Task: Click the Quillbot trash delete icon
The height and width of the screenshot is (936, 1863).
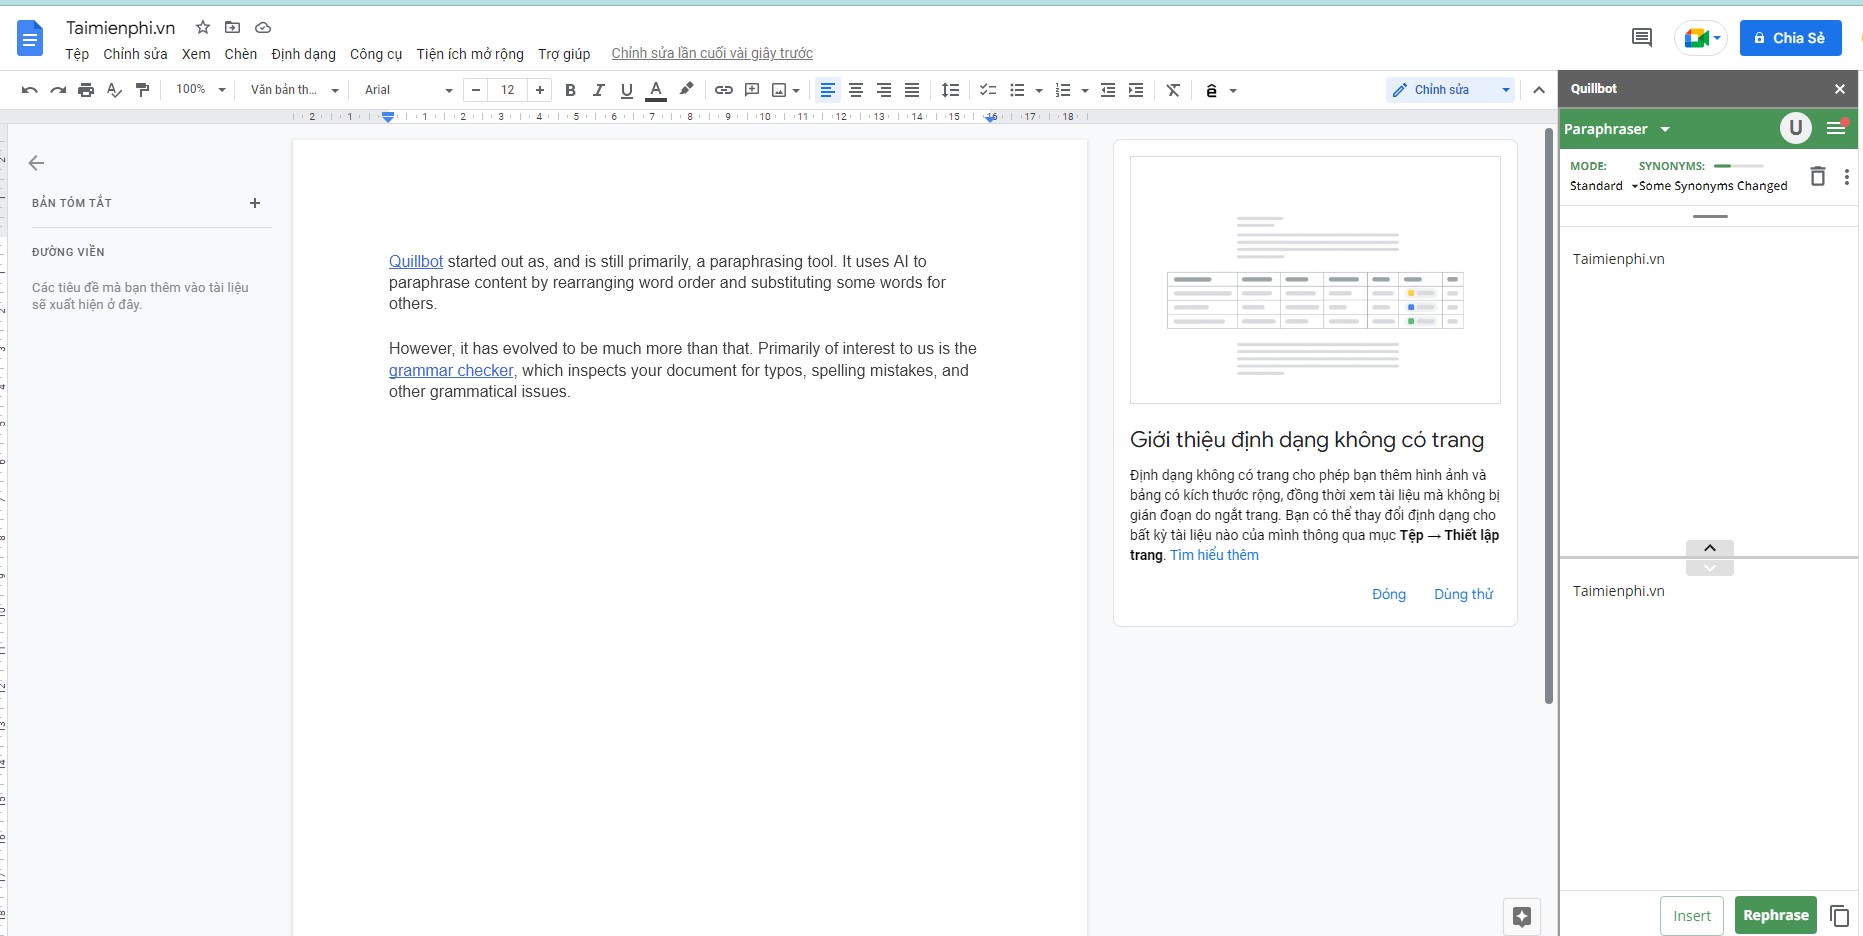Action: 1818,177
